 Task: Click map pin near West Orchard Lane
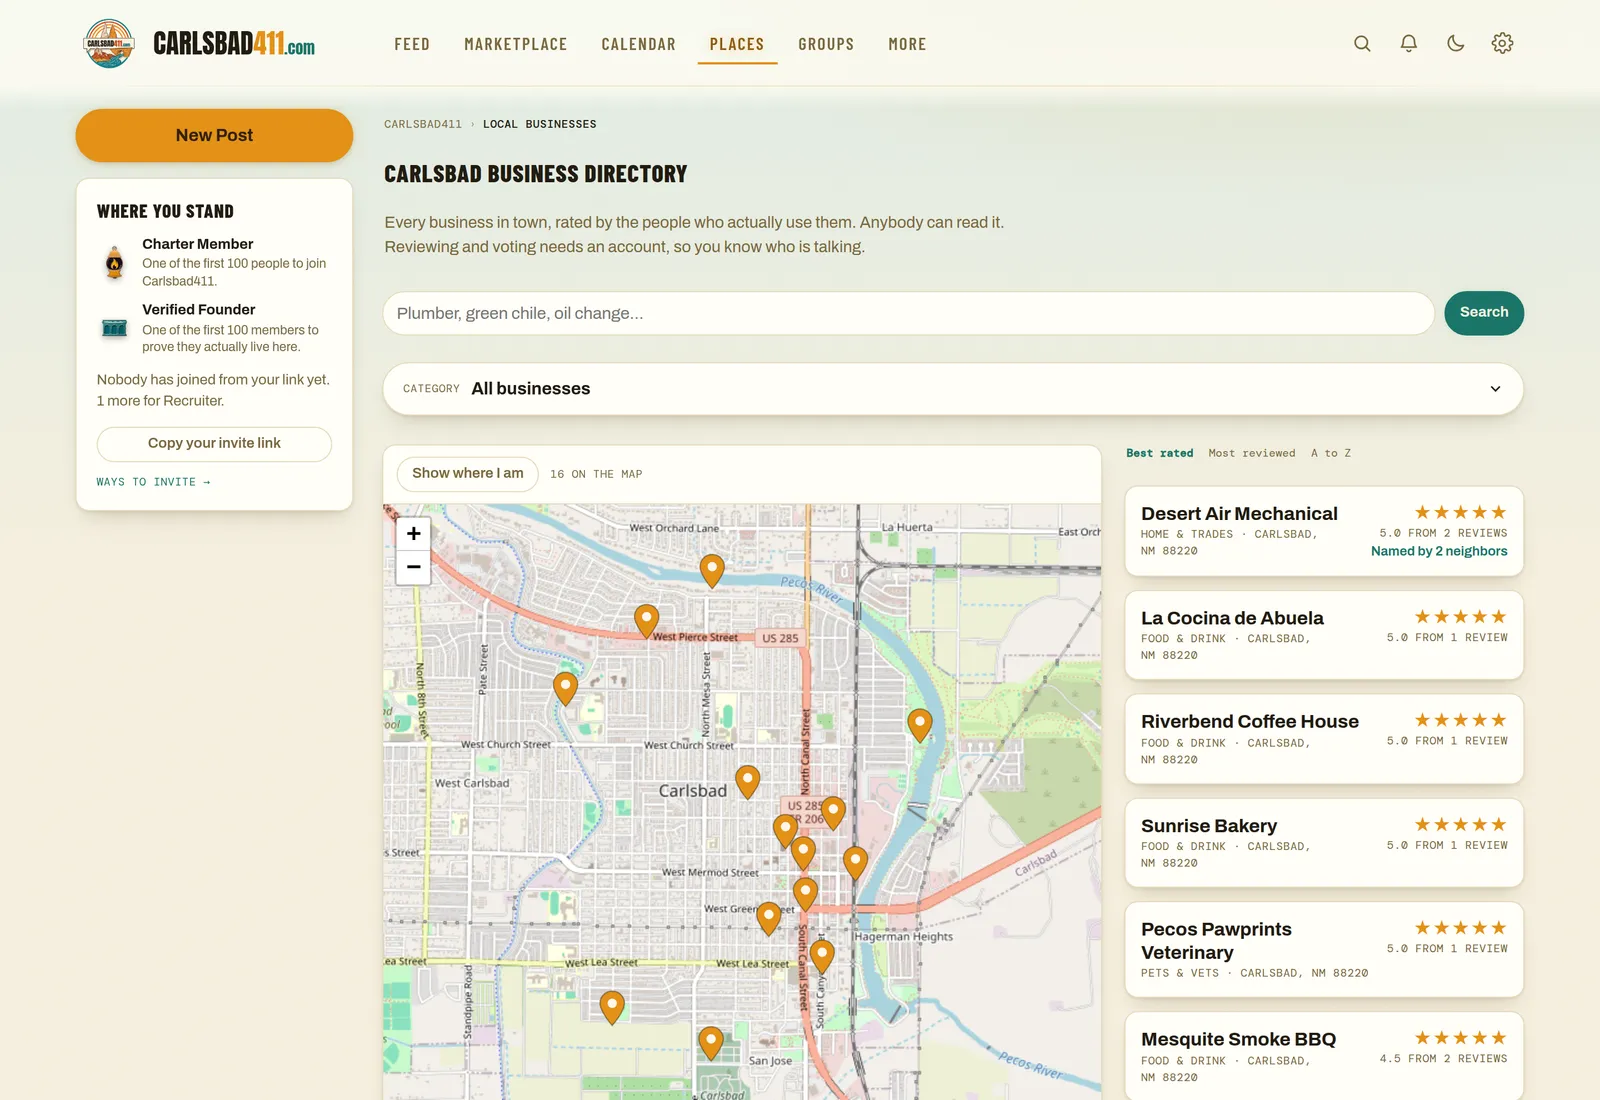coord(712,571)
